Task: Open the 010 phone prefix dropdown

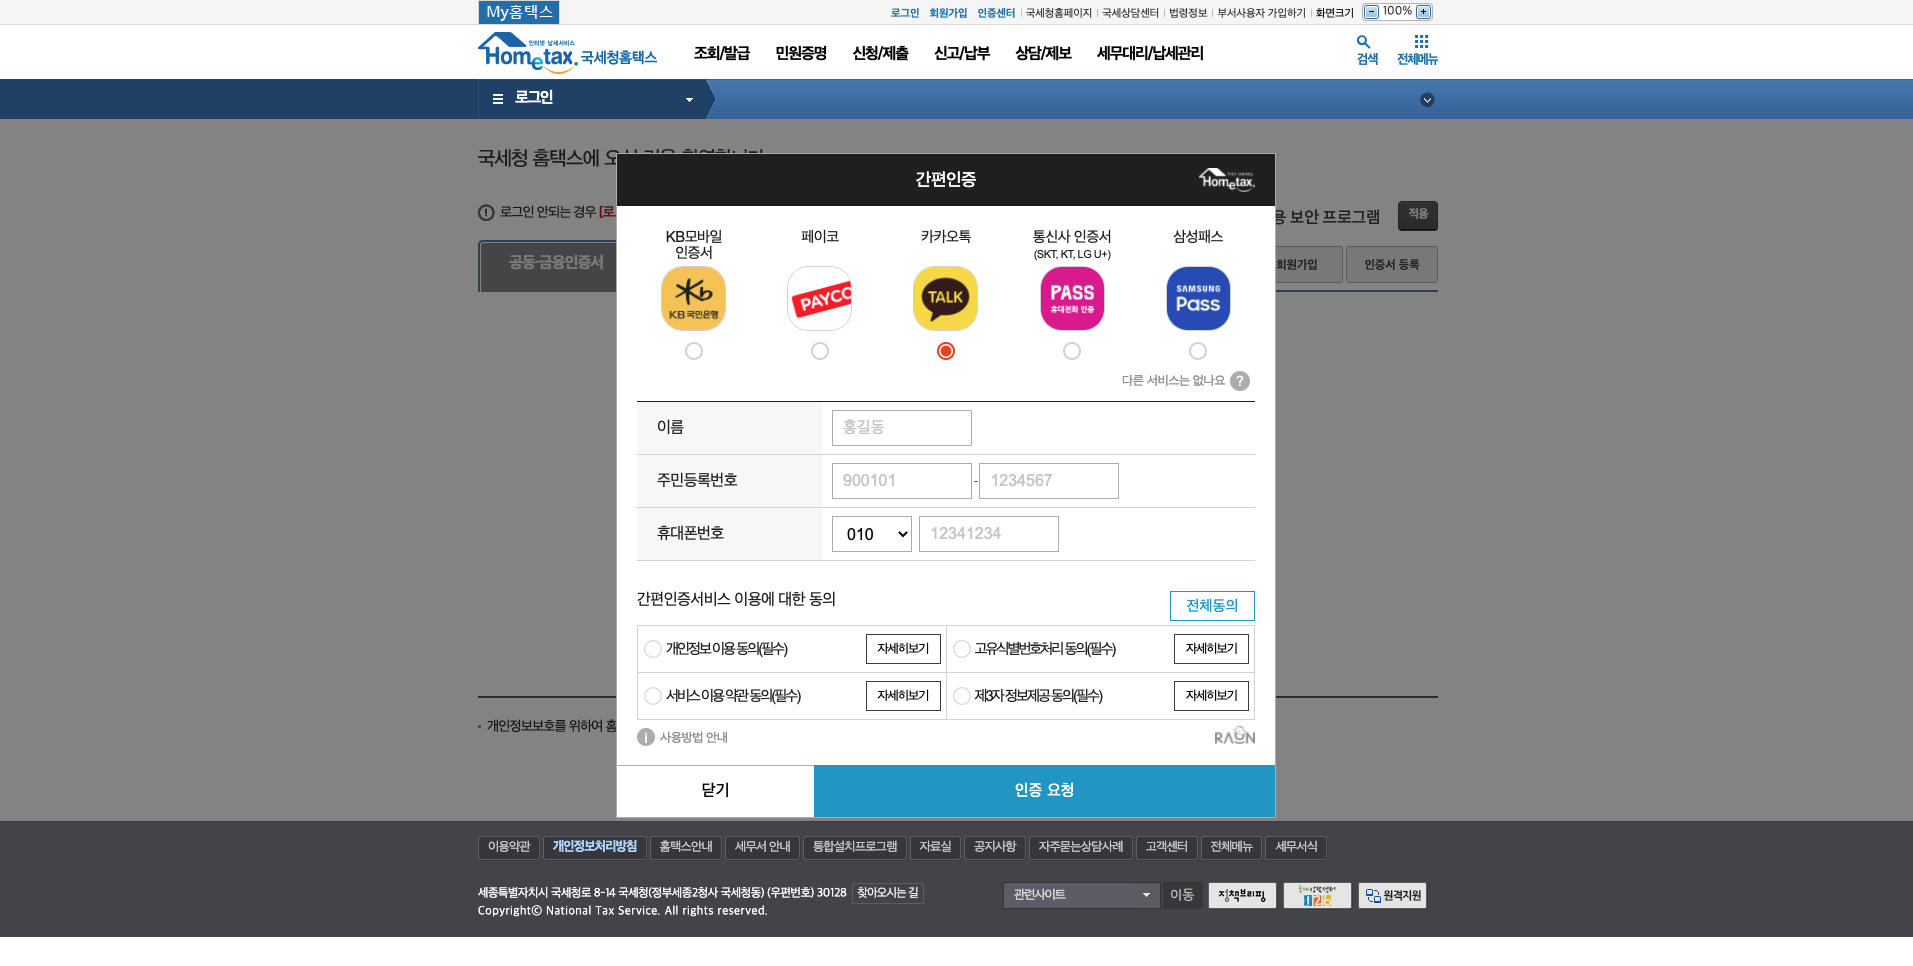Action: 872,534
